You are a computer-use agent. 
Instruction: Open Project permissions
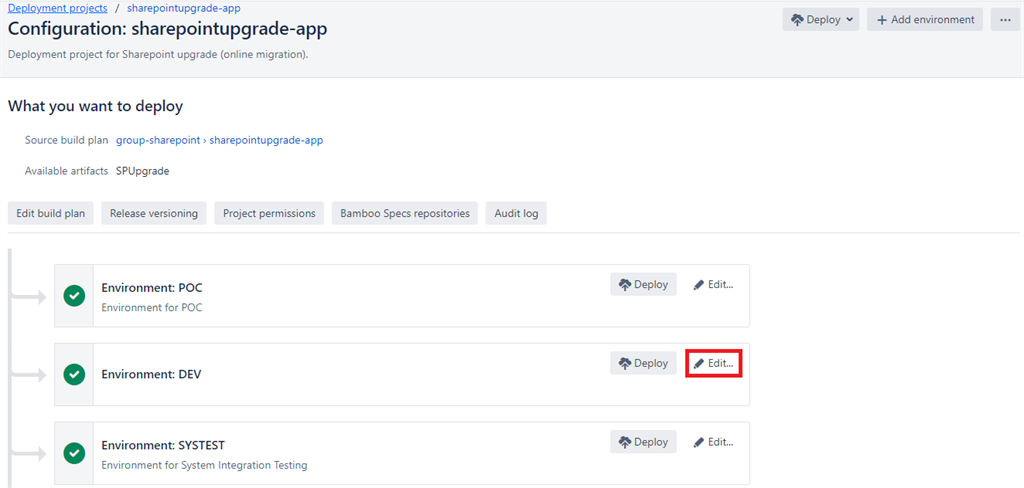(269, 213)
